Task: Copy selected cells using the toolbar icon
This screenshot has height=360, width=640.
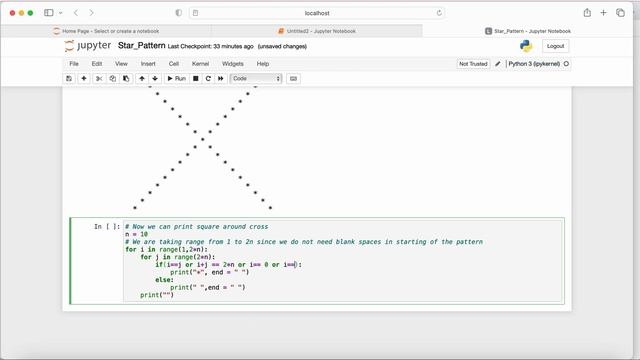Action: (x=113, y=78)
